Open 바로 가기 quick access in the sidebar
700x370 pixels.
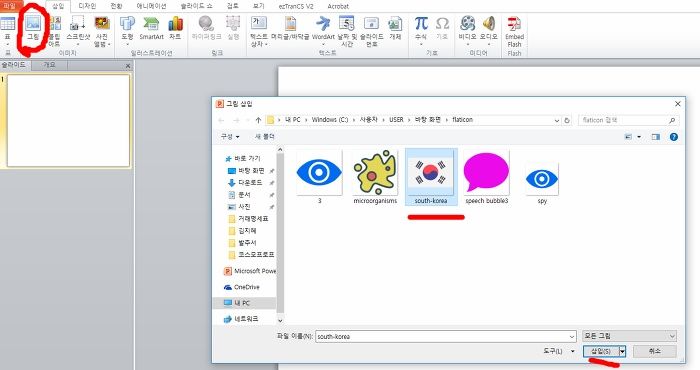(242, 158)
